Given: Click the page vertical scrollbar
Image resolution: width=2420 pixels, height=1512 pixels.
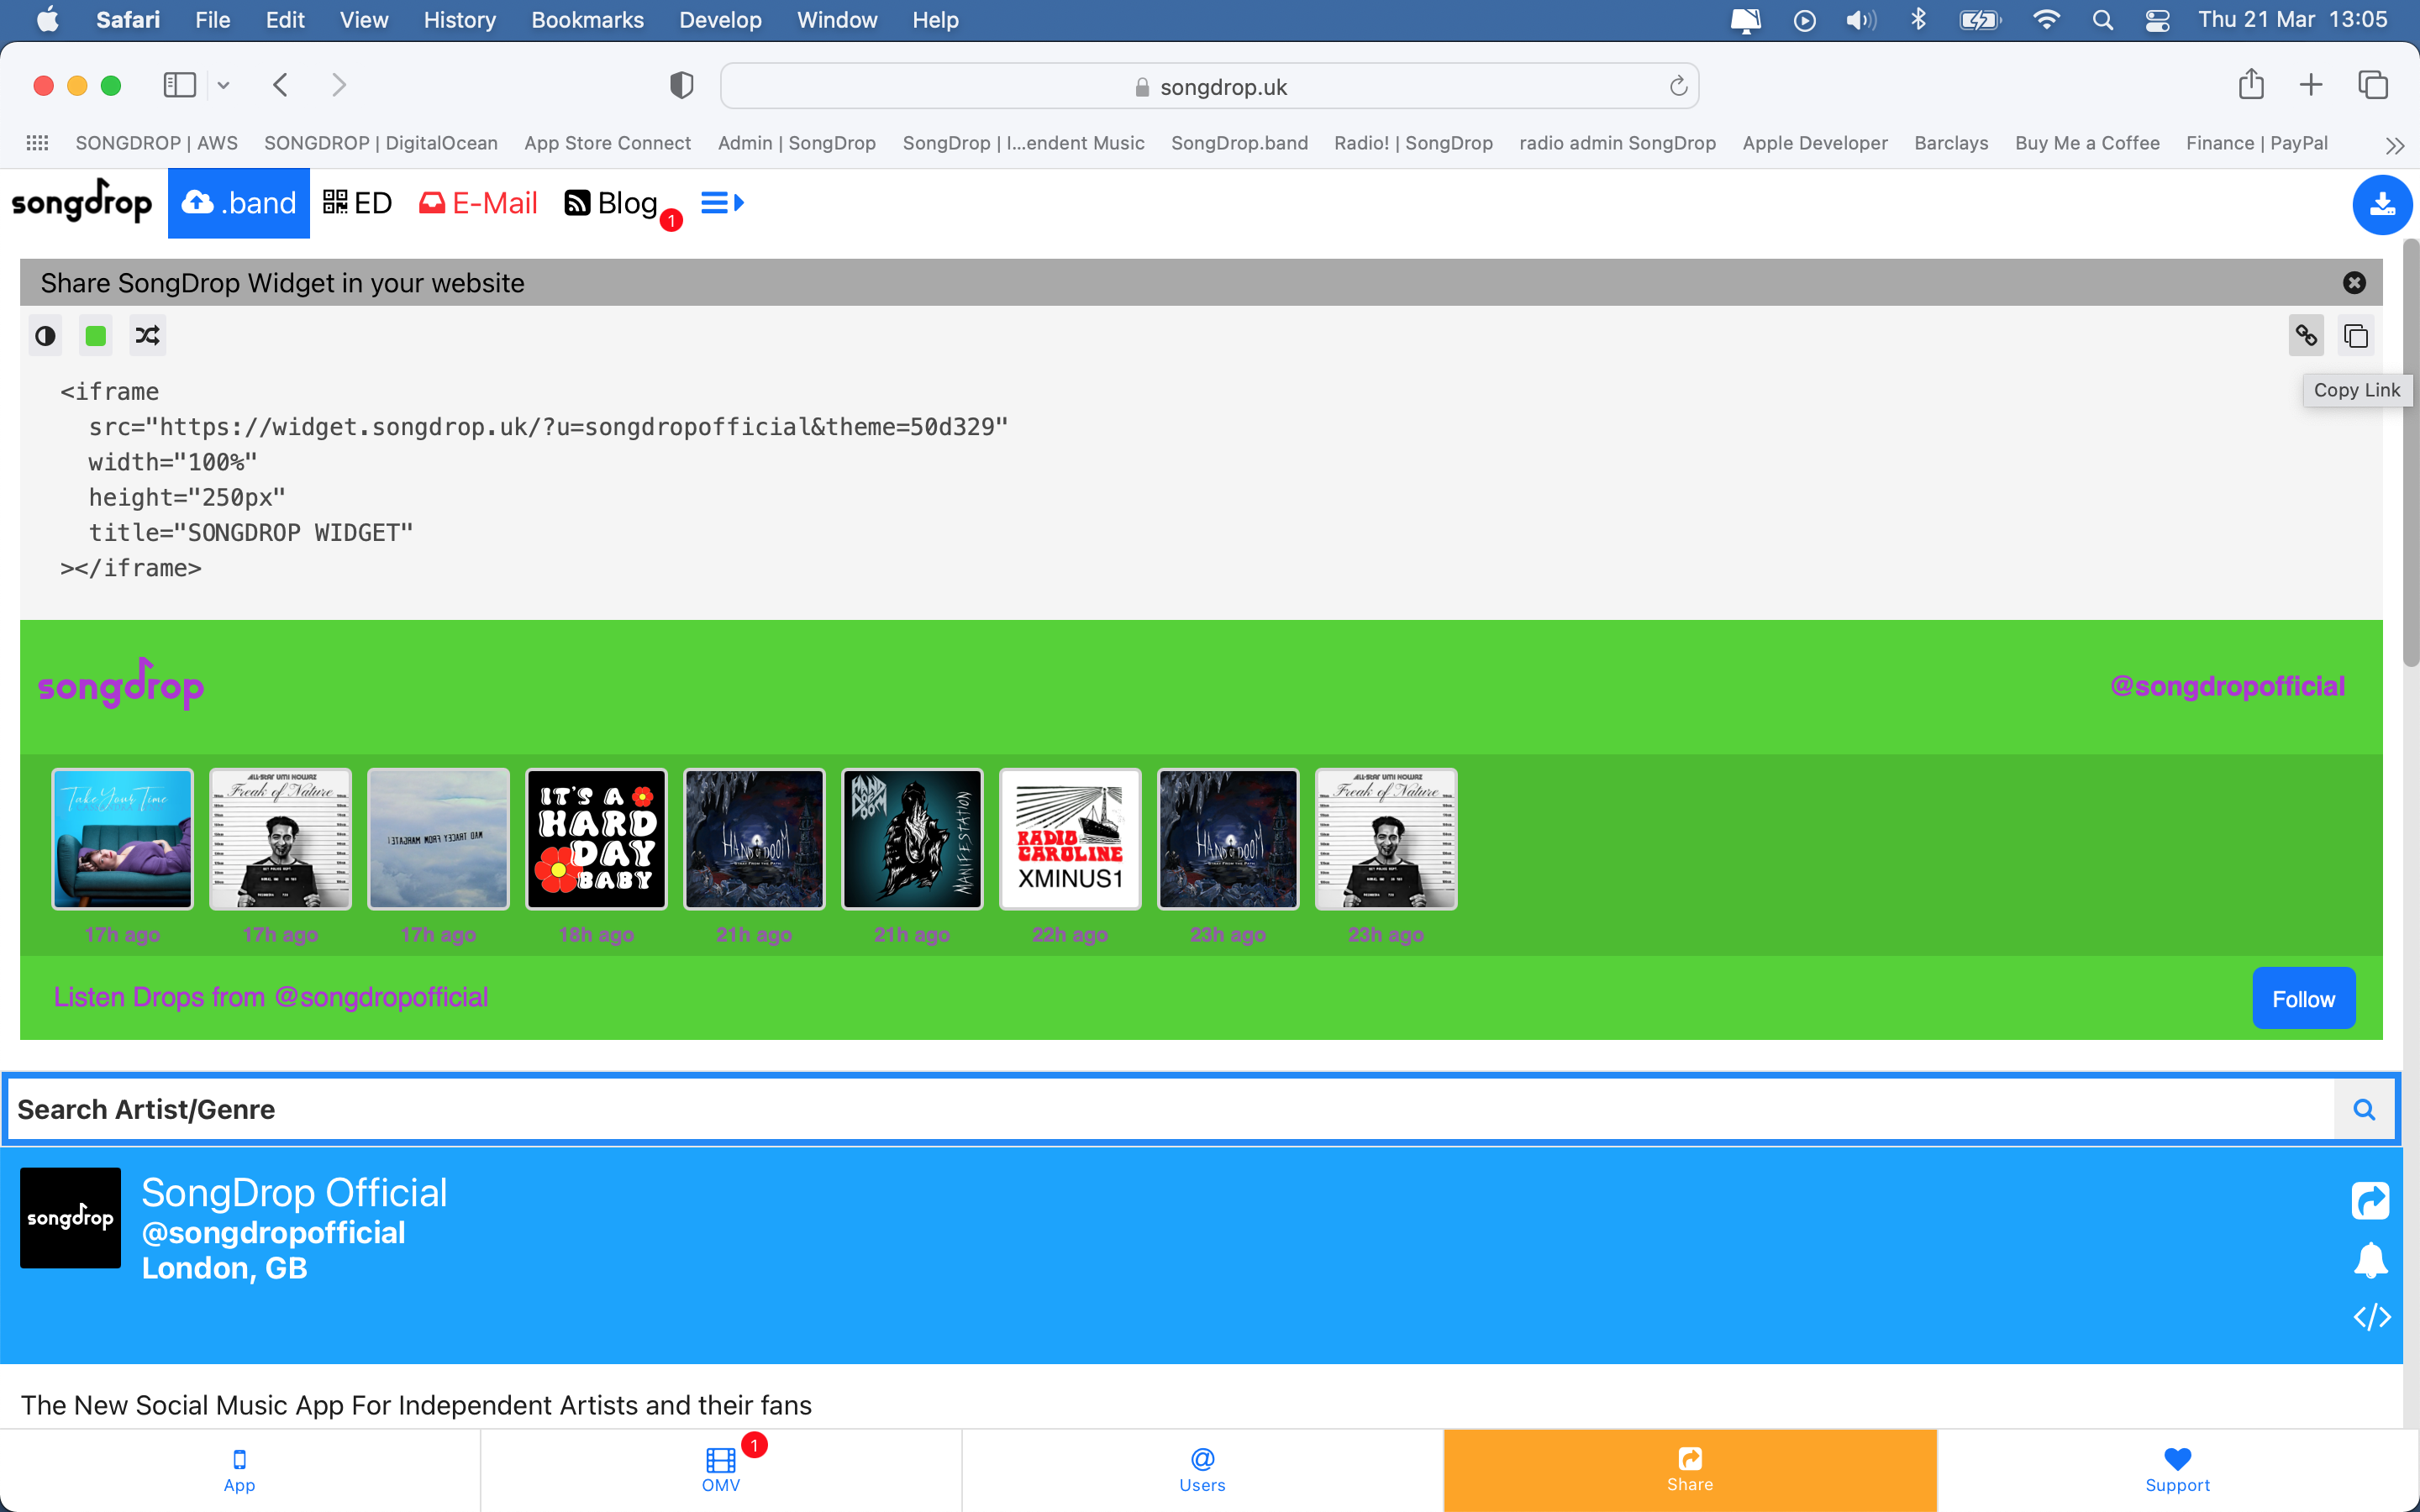Looking at the screenshot, I should (2410, 454).
